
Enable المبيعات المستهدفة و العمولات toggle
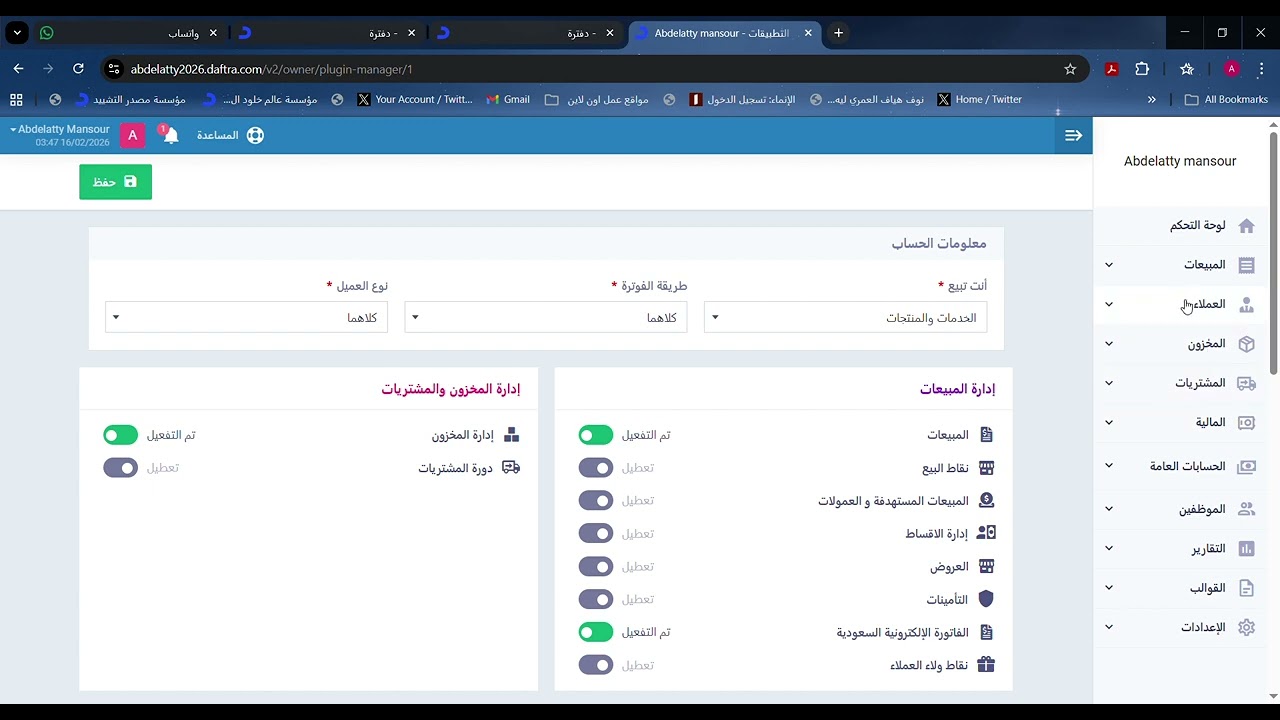[x=596, y=501]
